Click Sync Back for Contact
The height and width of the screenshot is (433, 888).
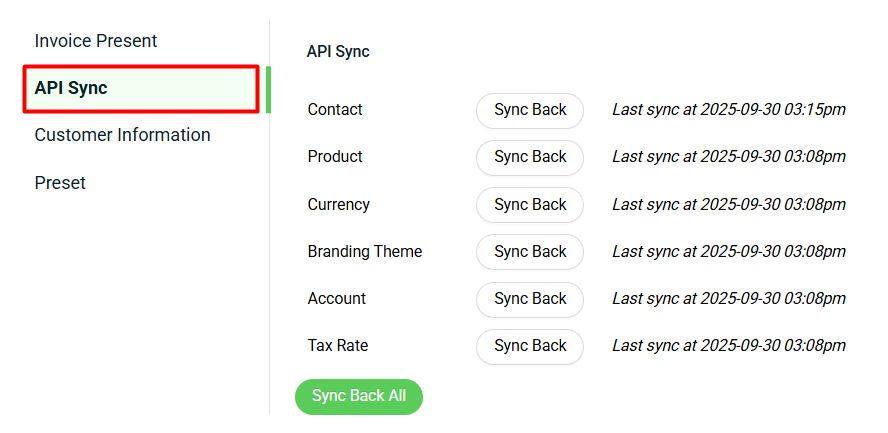(x=530, y=110)
